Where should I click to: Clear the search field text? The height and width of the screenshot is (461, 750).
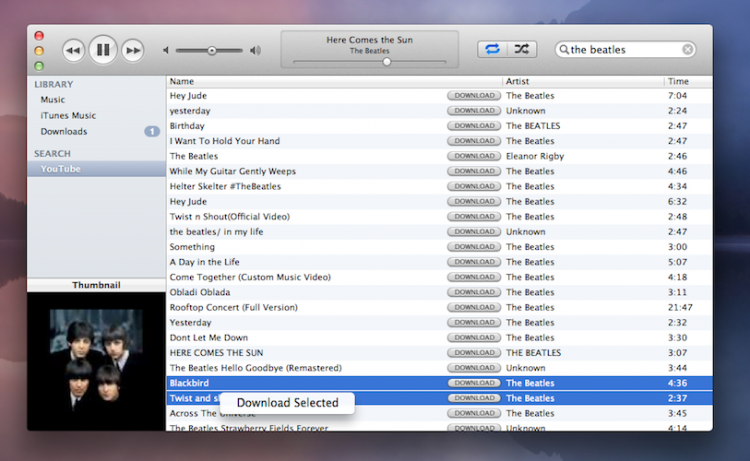pos(687,50)
